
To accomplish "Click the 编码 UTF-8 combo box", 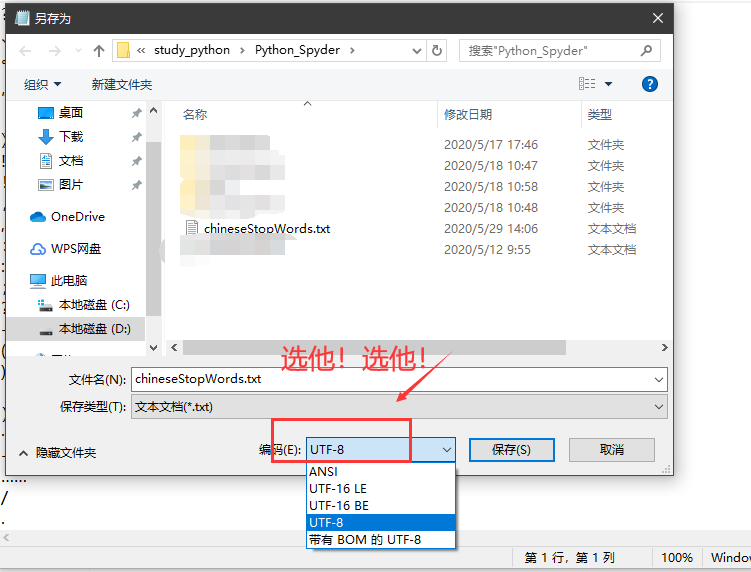I will 380,450.
